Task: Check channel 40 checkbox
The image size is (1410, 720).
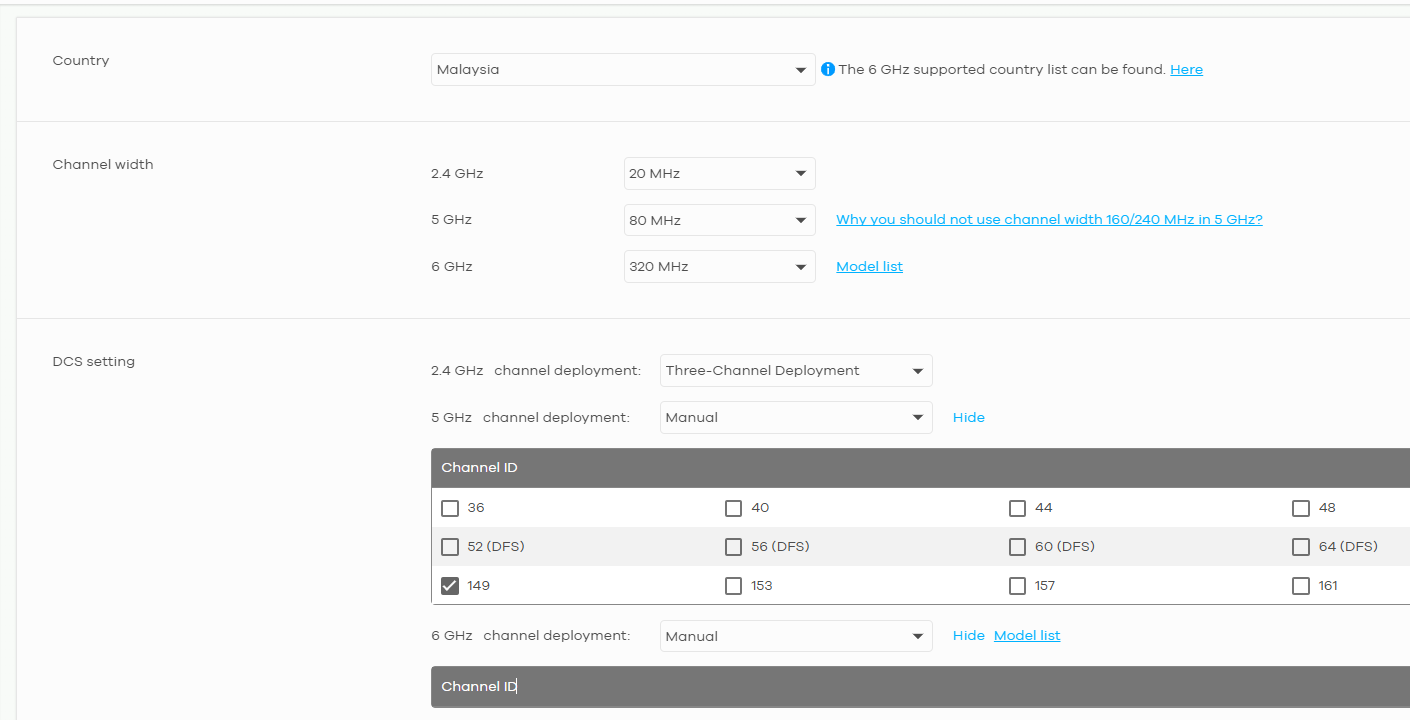Action: pyautogui.click(x=734, y=508)
